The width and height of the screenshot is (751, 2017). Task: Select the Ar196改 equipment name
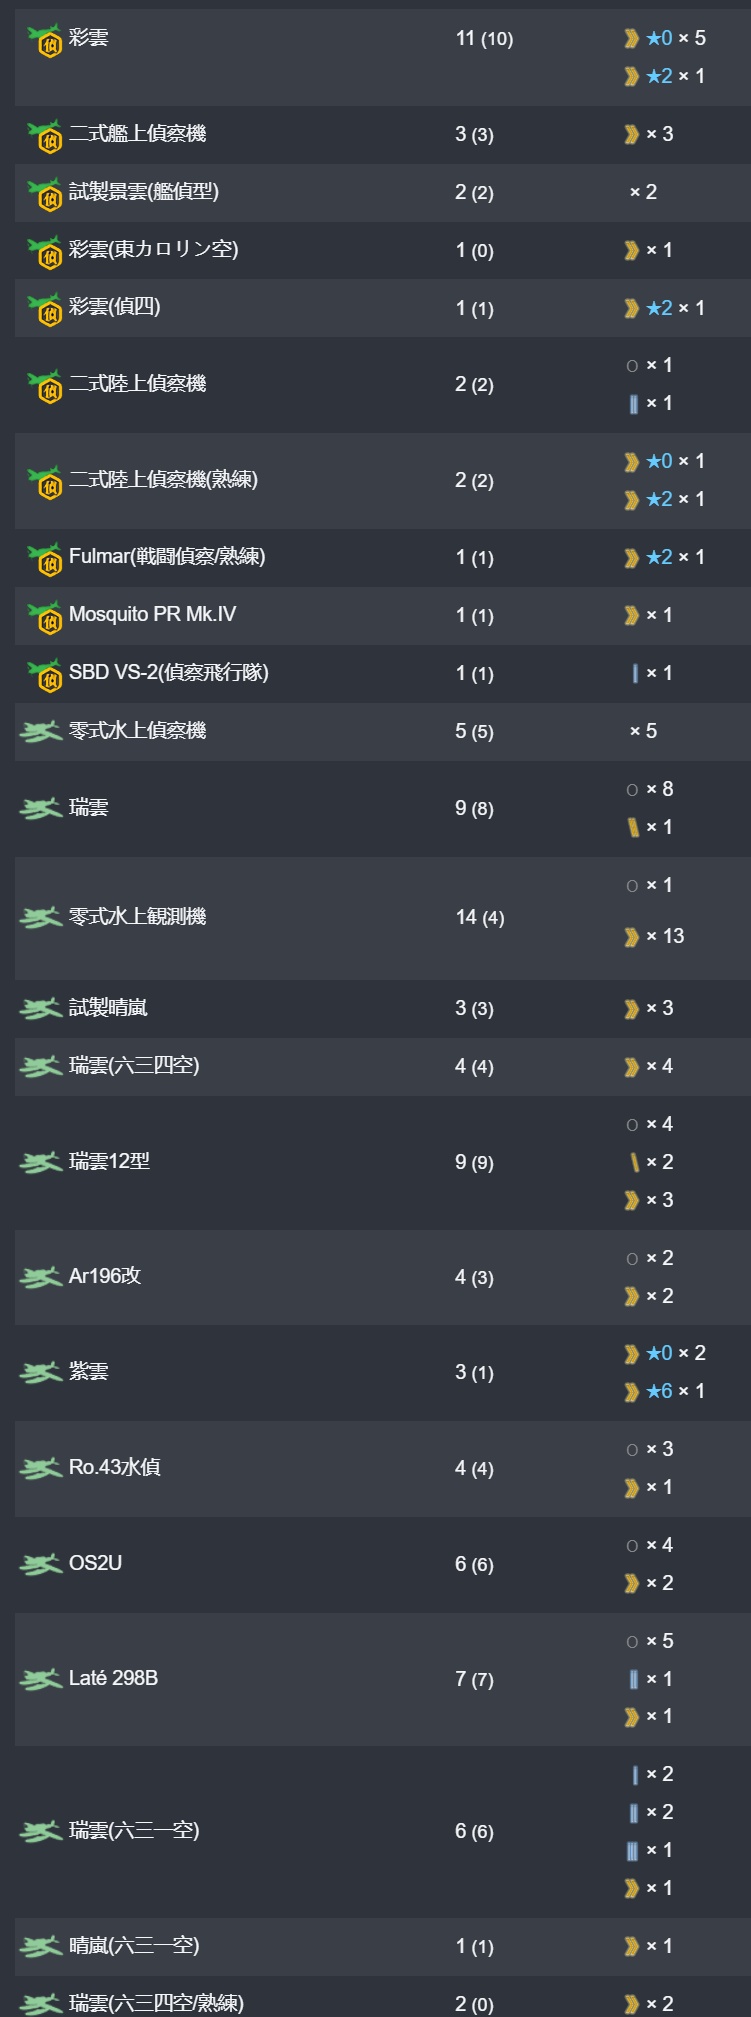(105, 1276)
